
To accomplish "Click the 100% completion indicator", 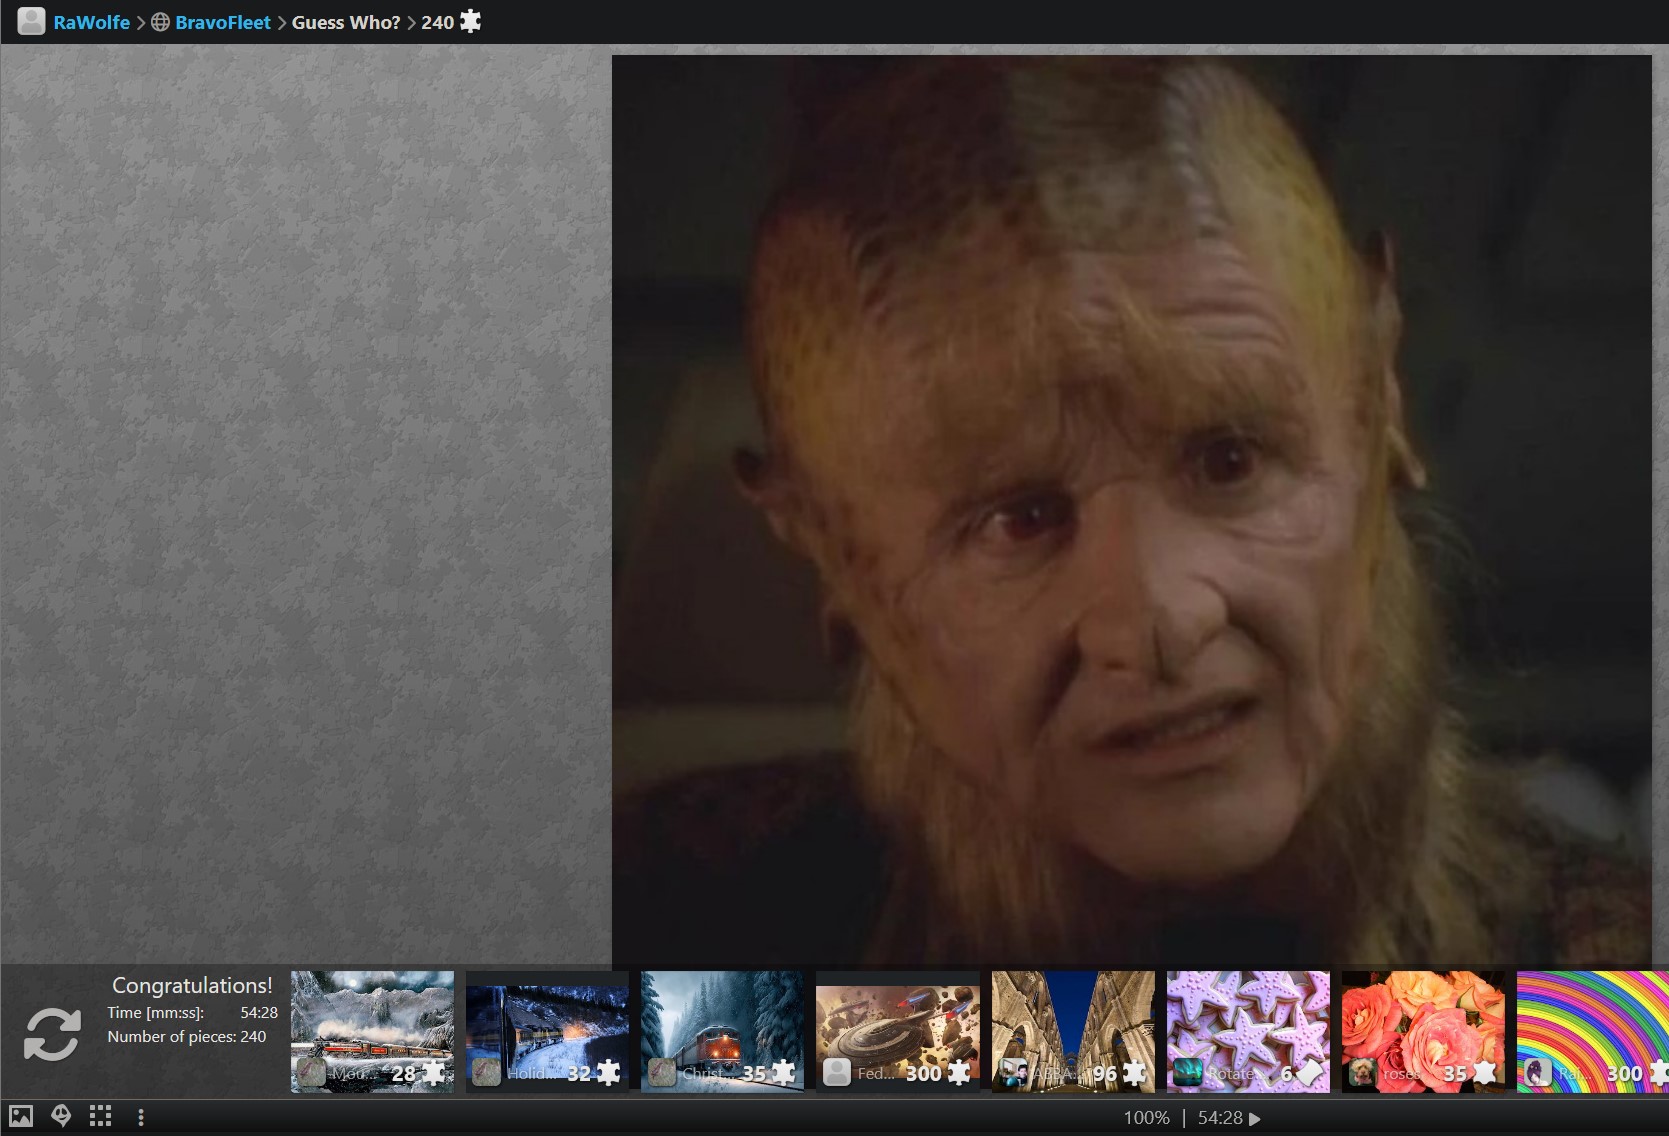I will pyautogui.click(x=1146, y=1117).
